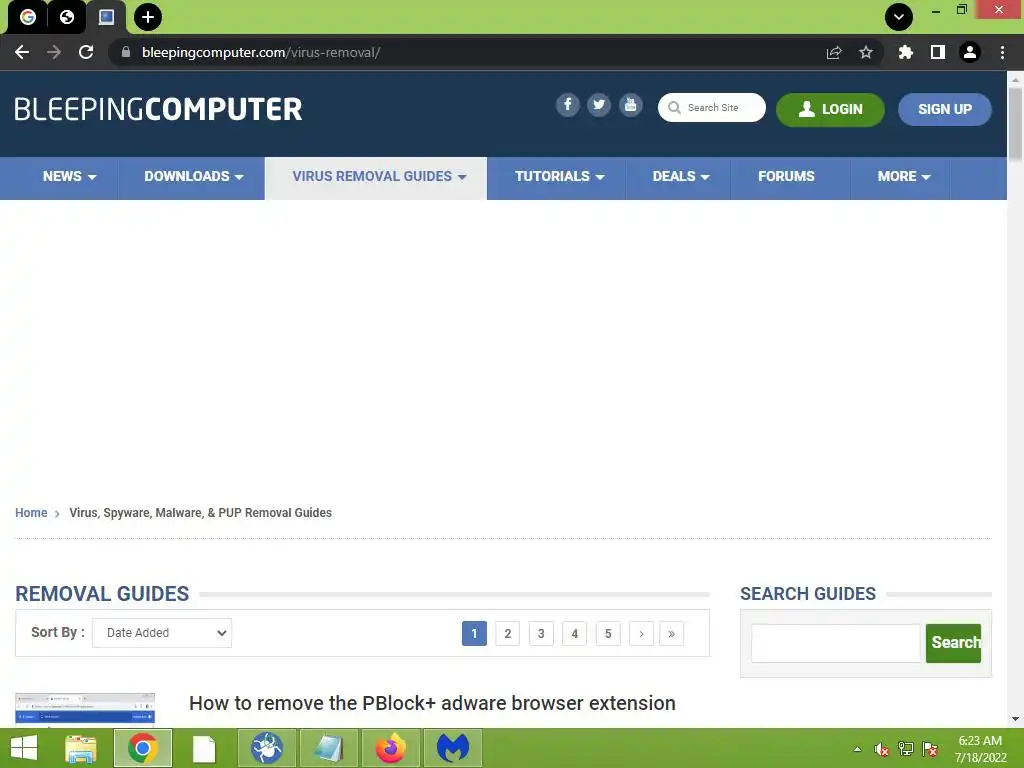Open the Action Center flag icon

click(930, 749)
